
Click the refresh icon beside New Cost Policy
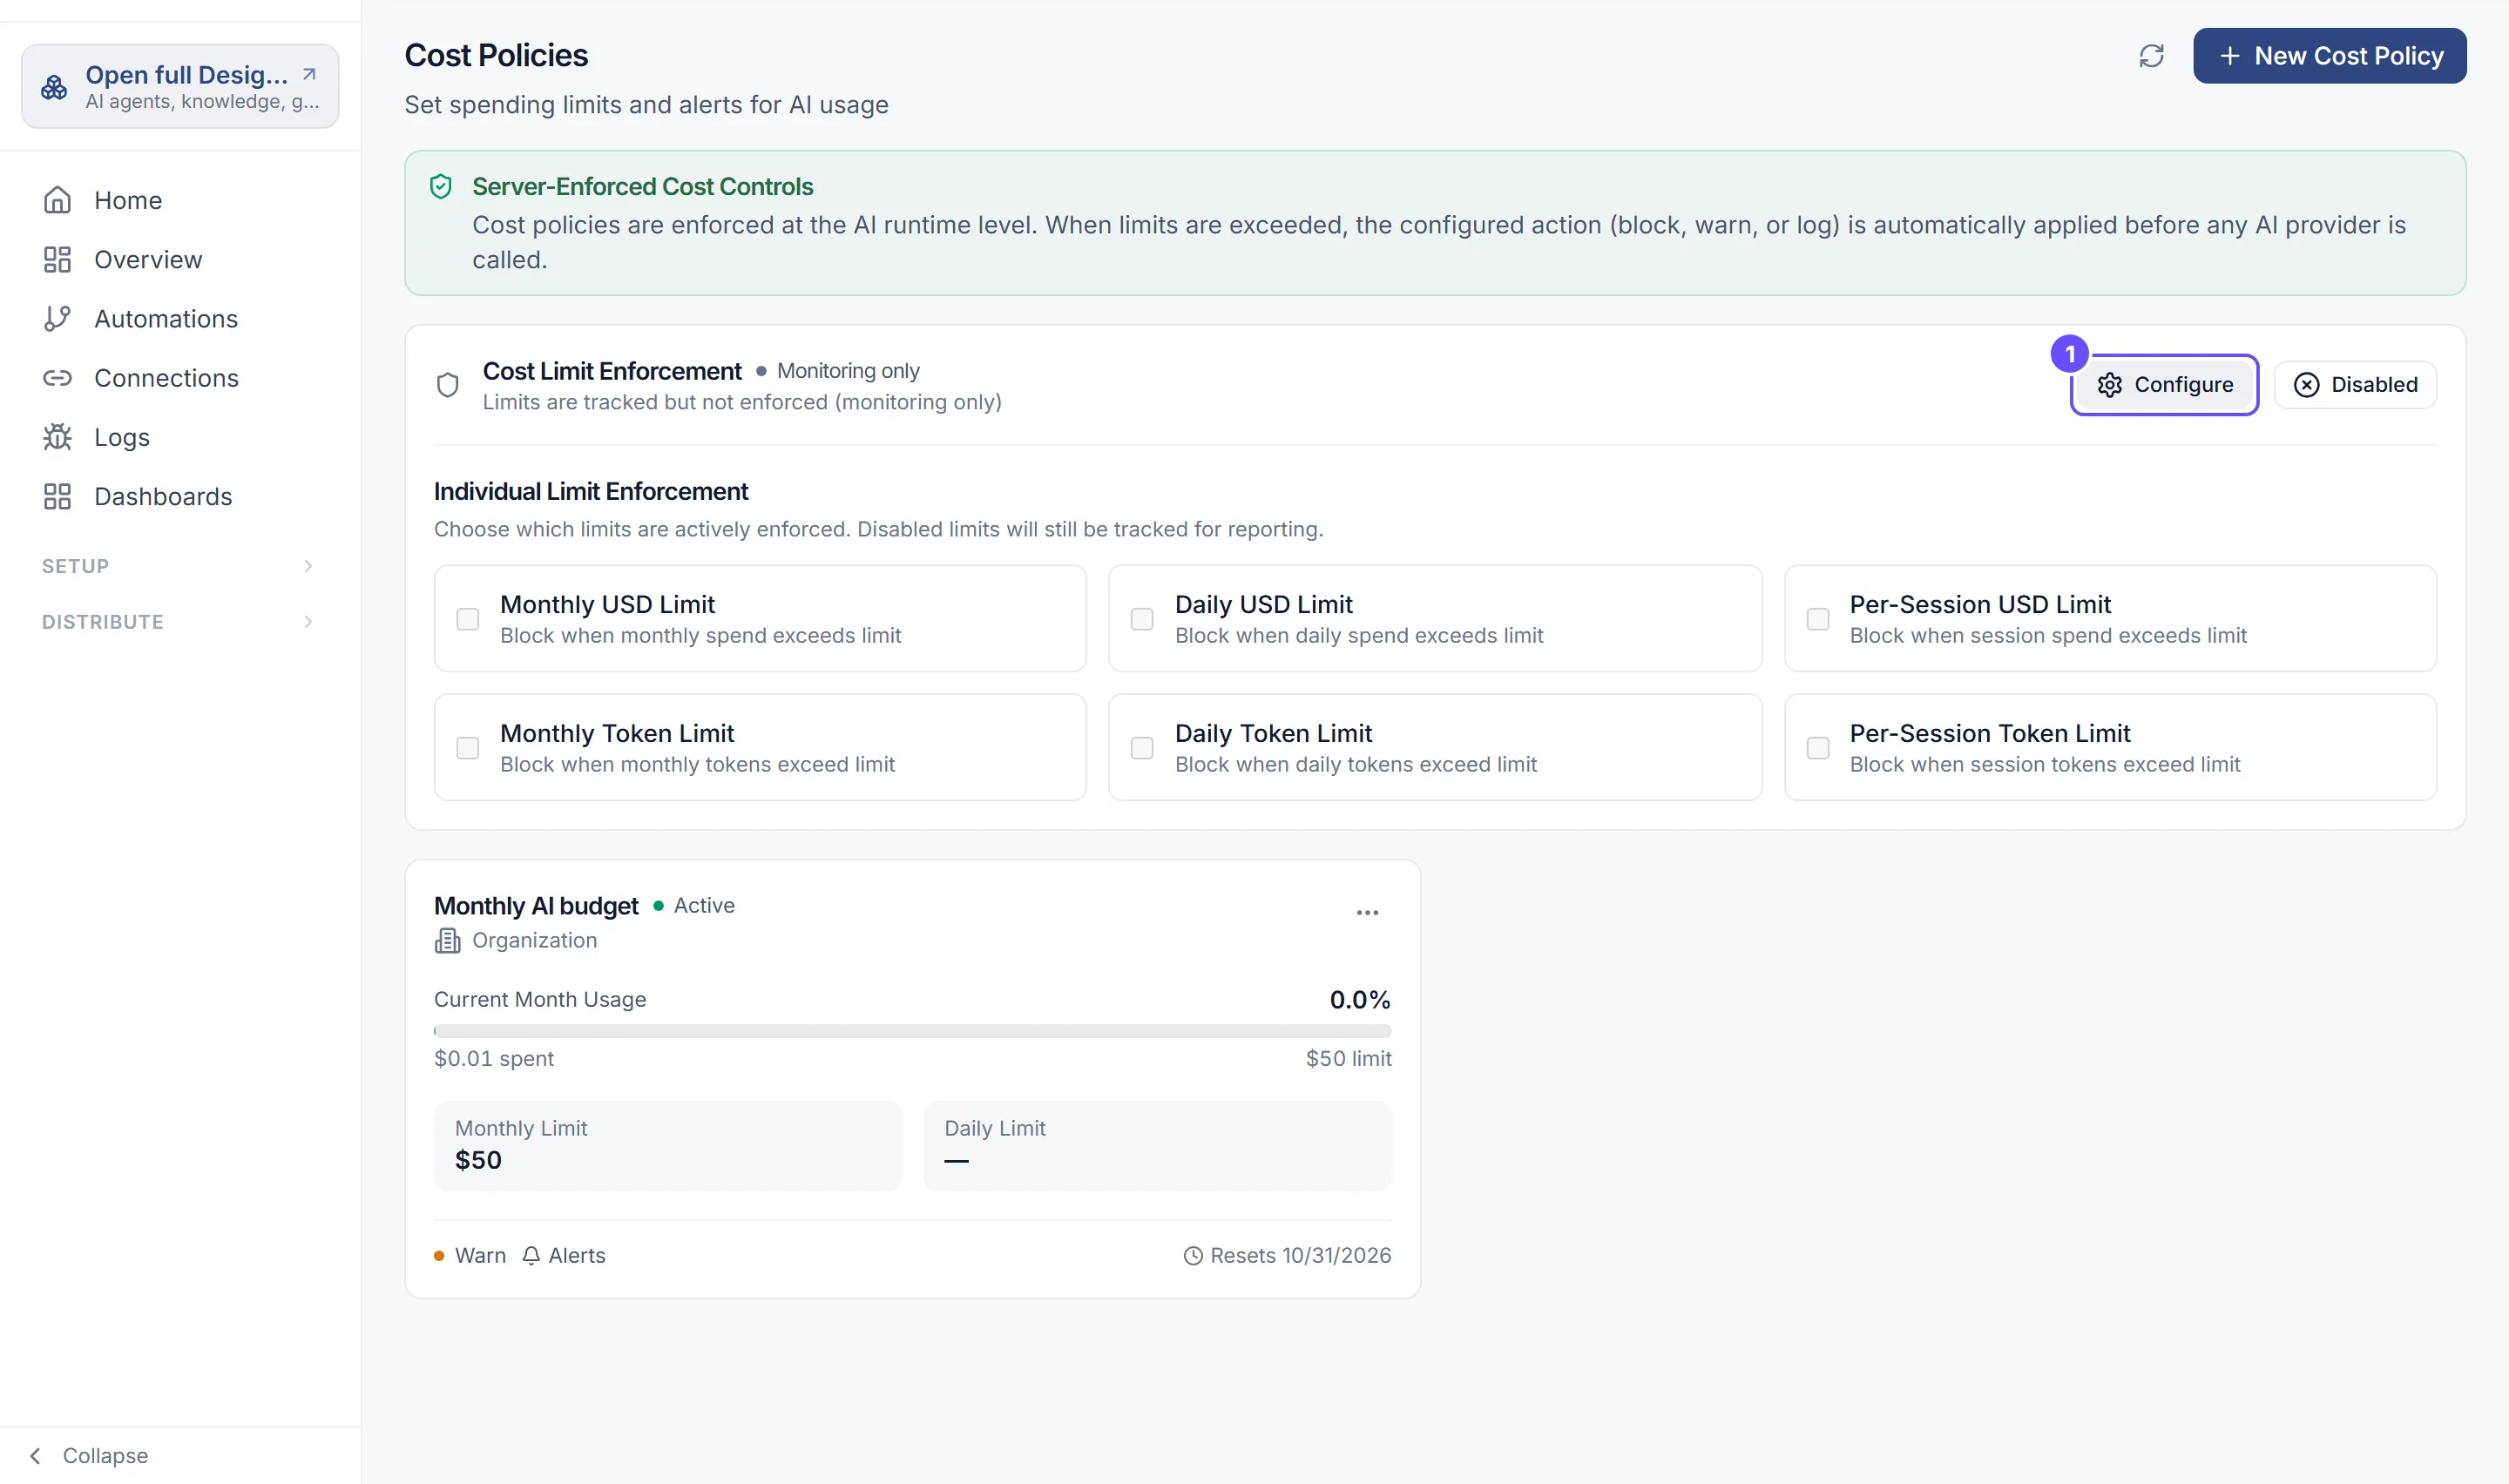coord(2151,56)
